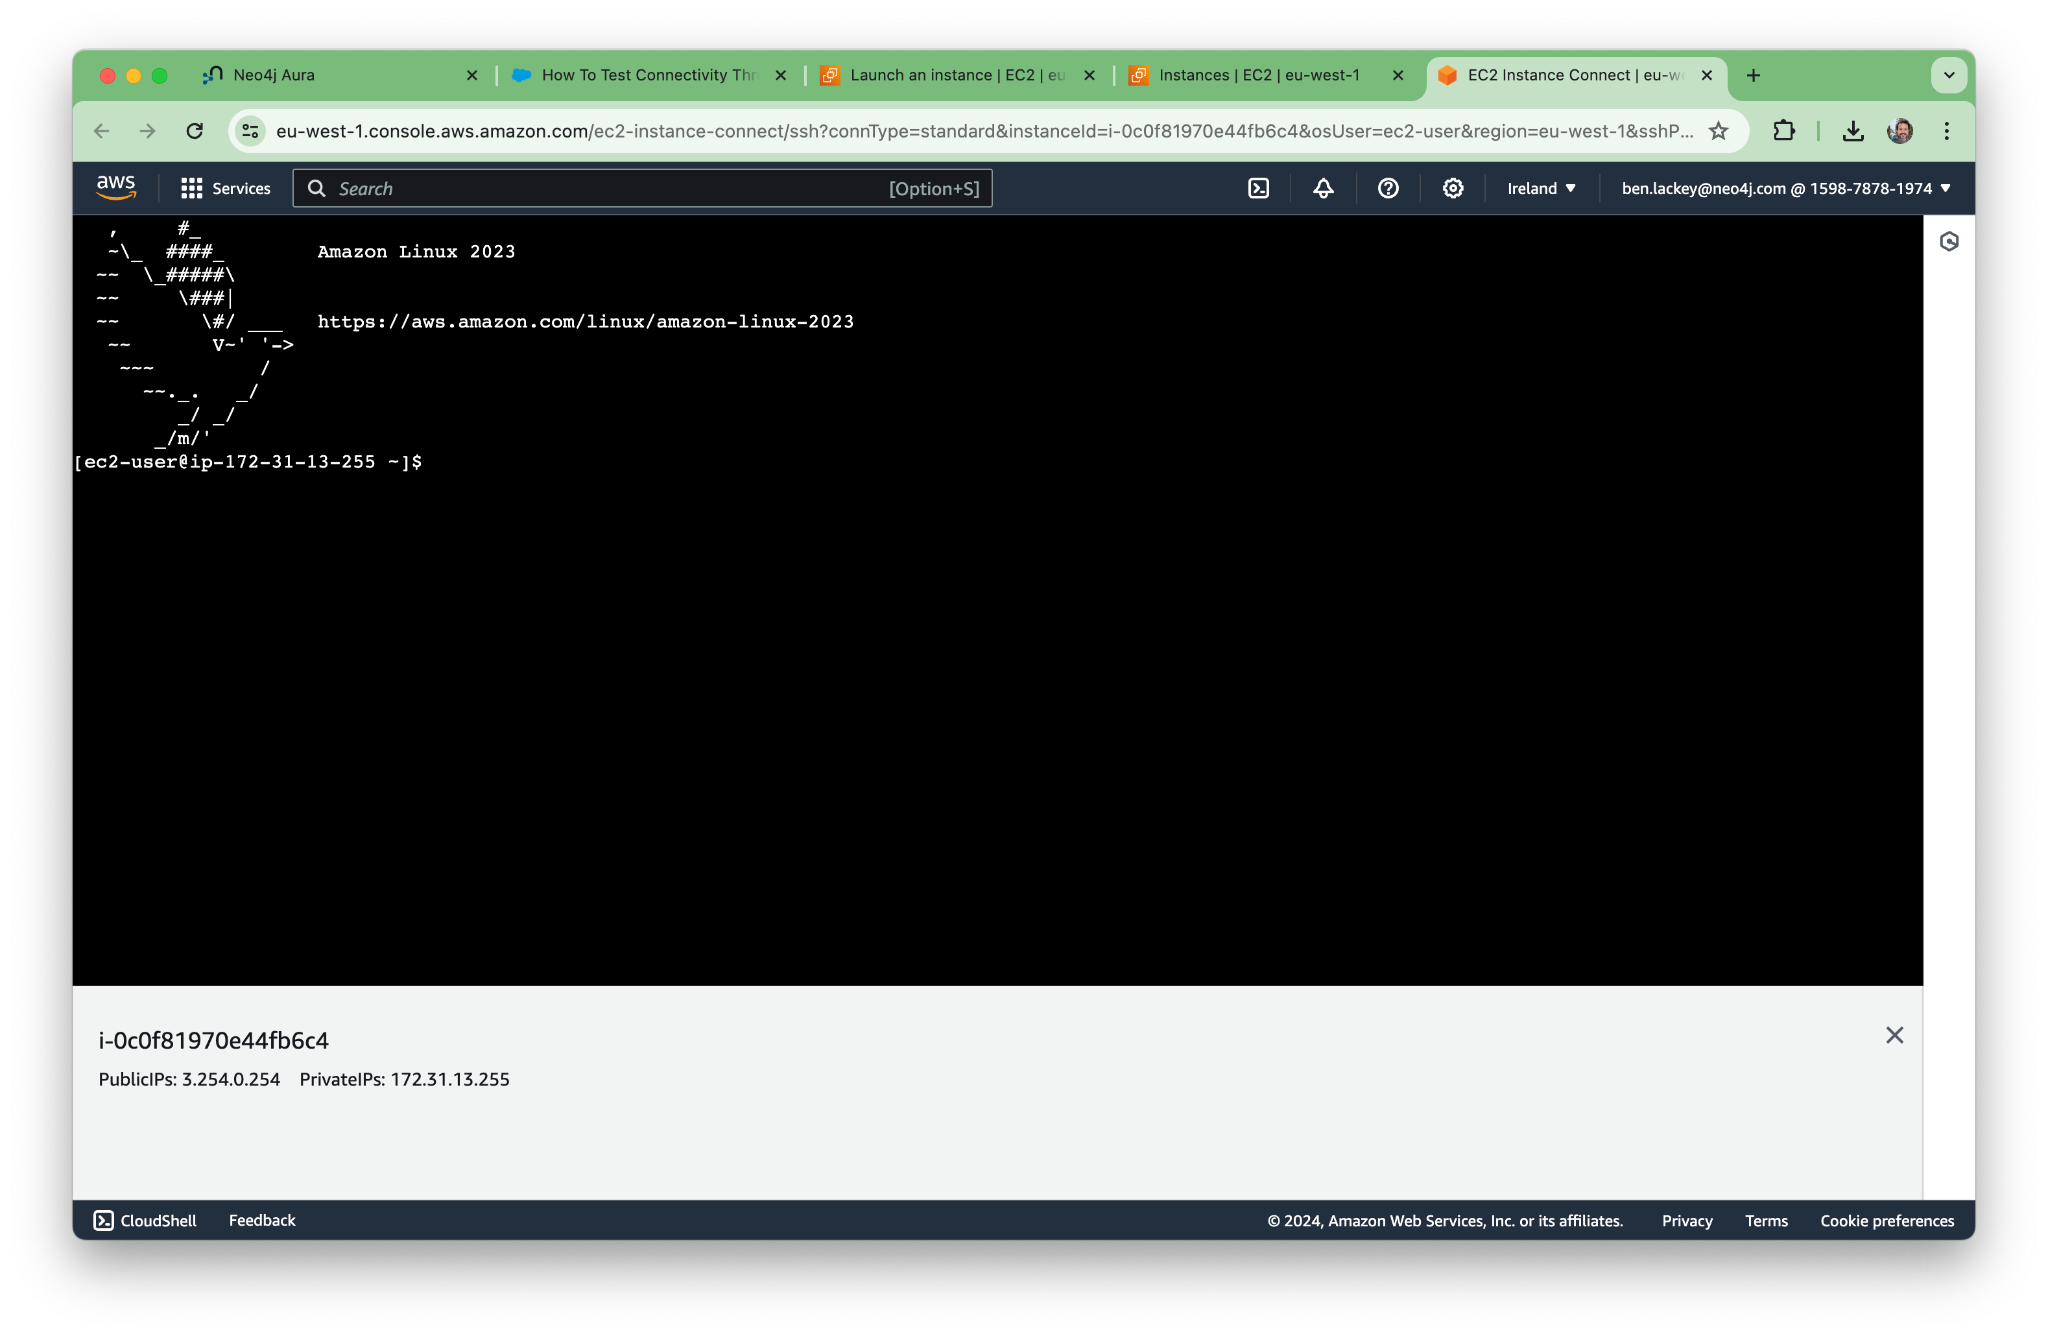Viewport: 2048px width, 1336px height.
Task: Click the PublicIPs 3.254.0.254 text
Action: coord(189,1079)
